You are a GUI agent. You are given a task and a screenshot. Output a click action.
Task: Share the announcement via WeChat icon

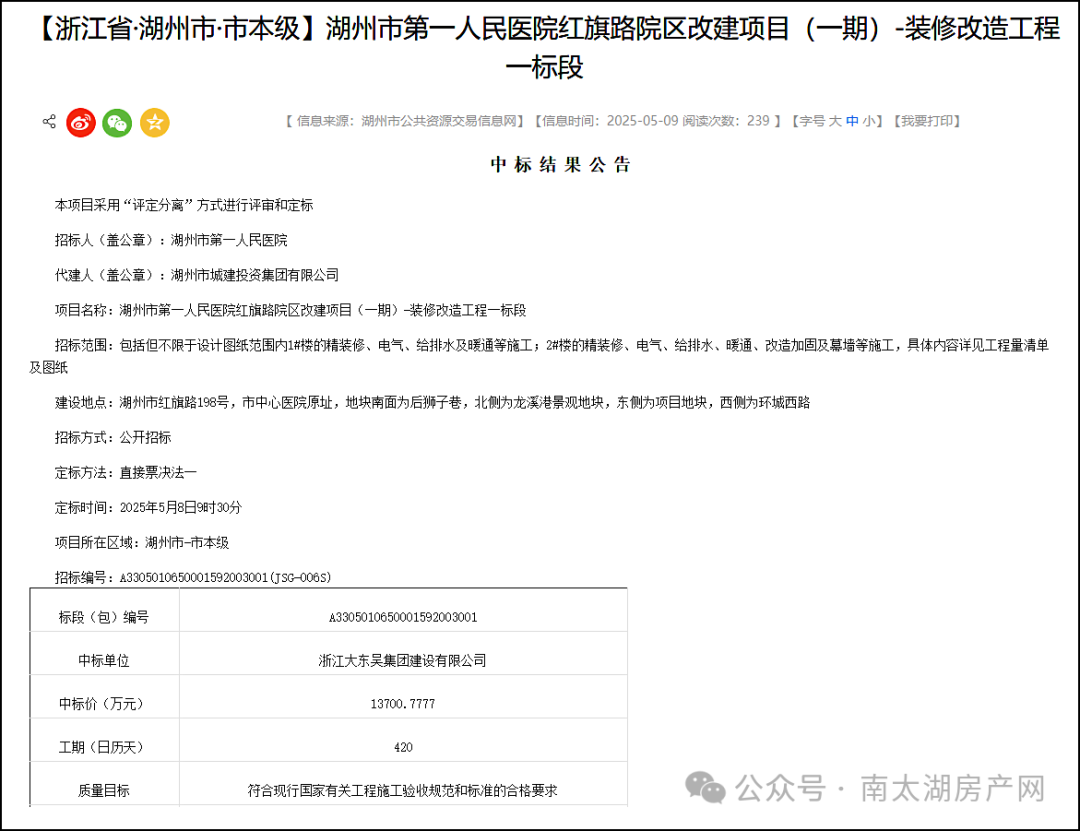point(117,122)
